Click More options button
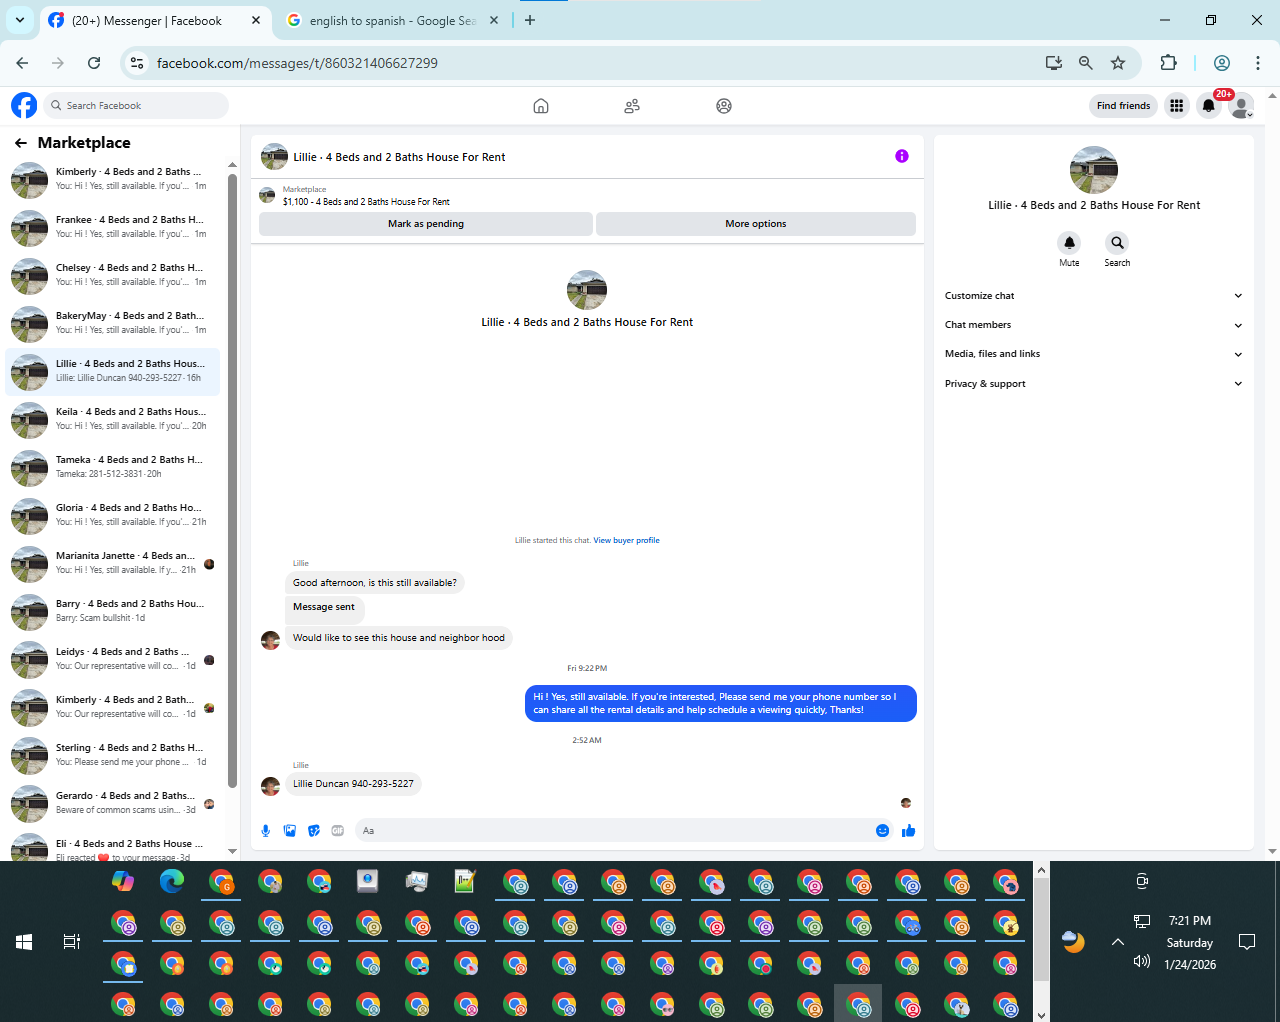1280x1022 pixels. [x=756, y=224]
